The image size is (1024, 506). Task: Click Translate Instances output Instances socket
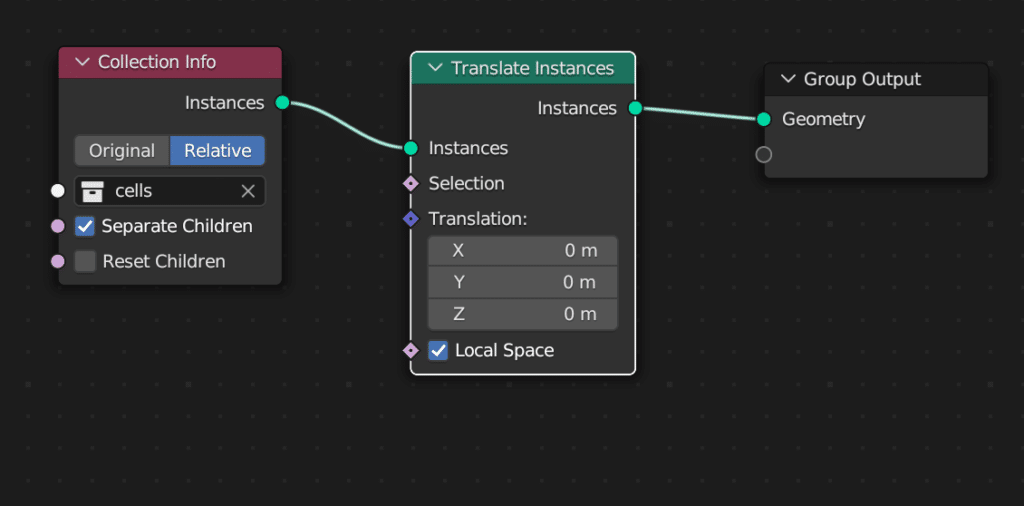tap(635, 108)
